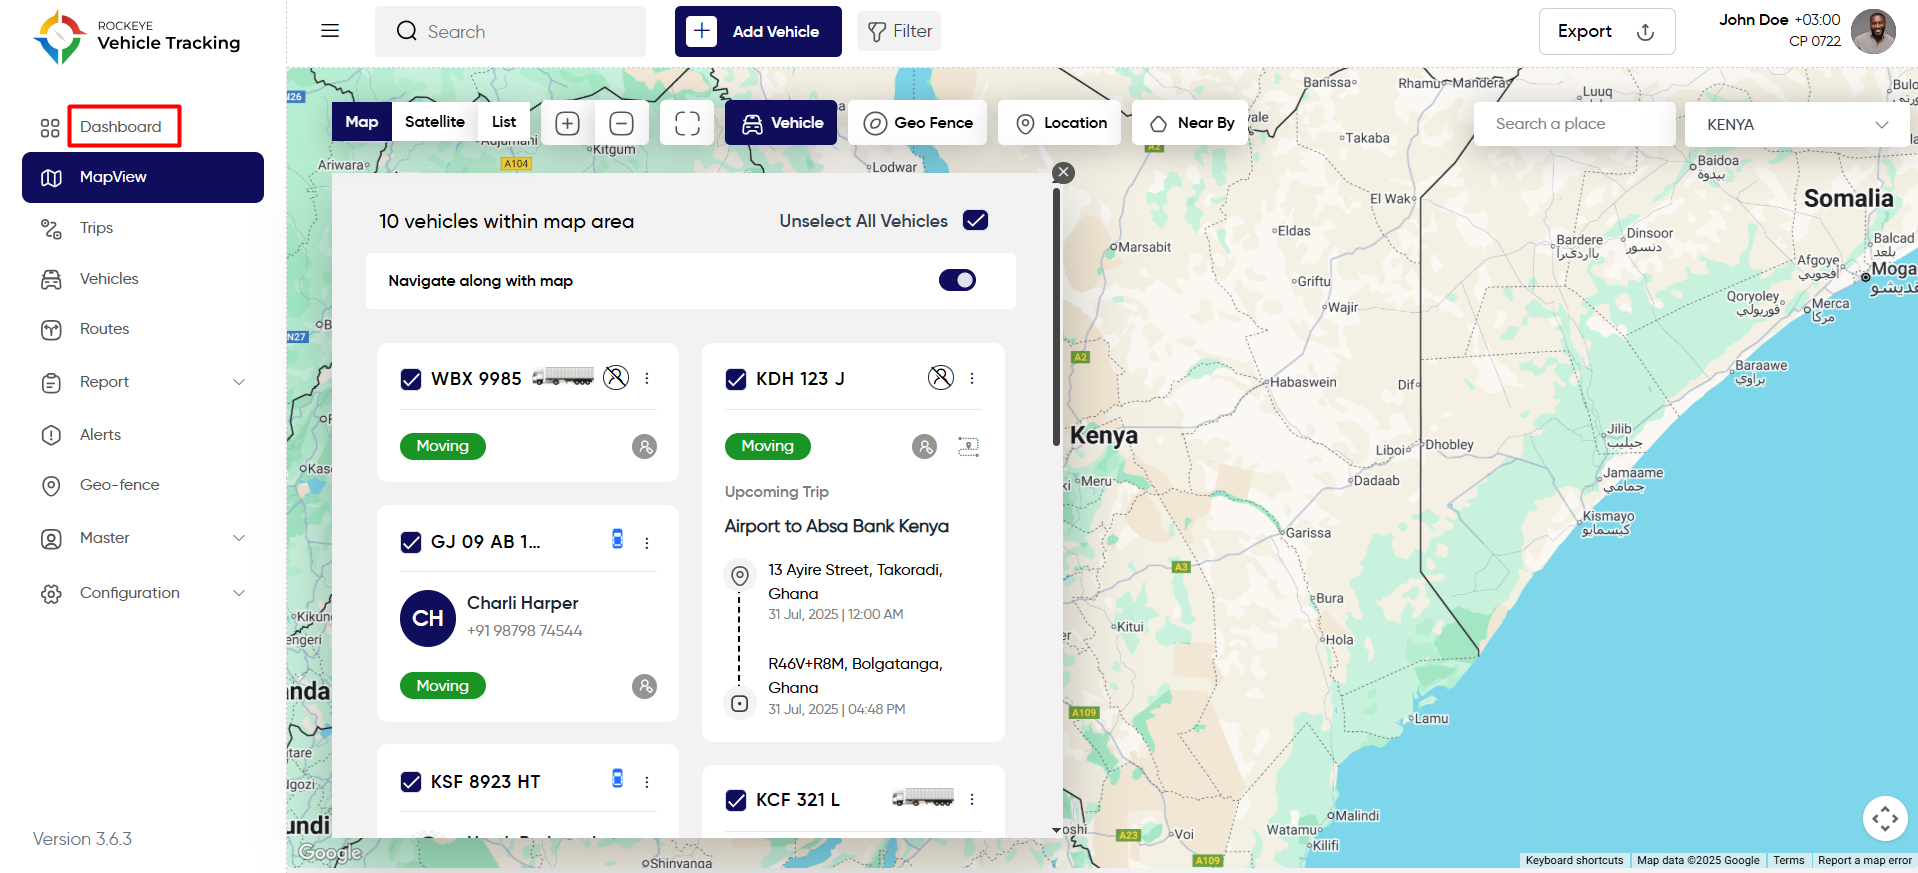Click no-driver icon on KDH 123 J
The width and height of the screenshot is (1918, 873).
(941, 377)
